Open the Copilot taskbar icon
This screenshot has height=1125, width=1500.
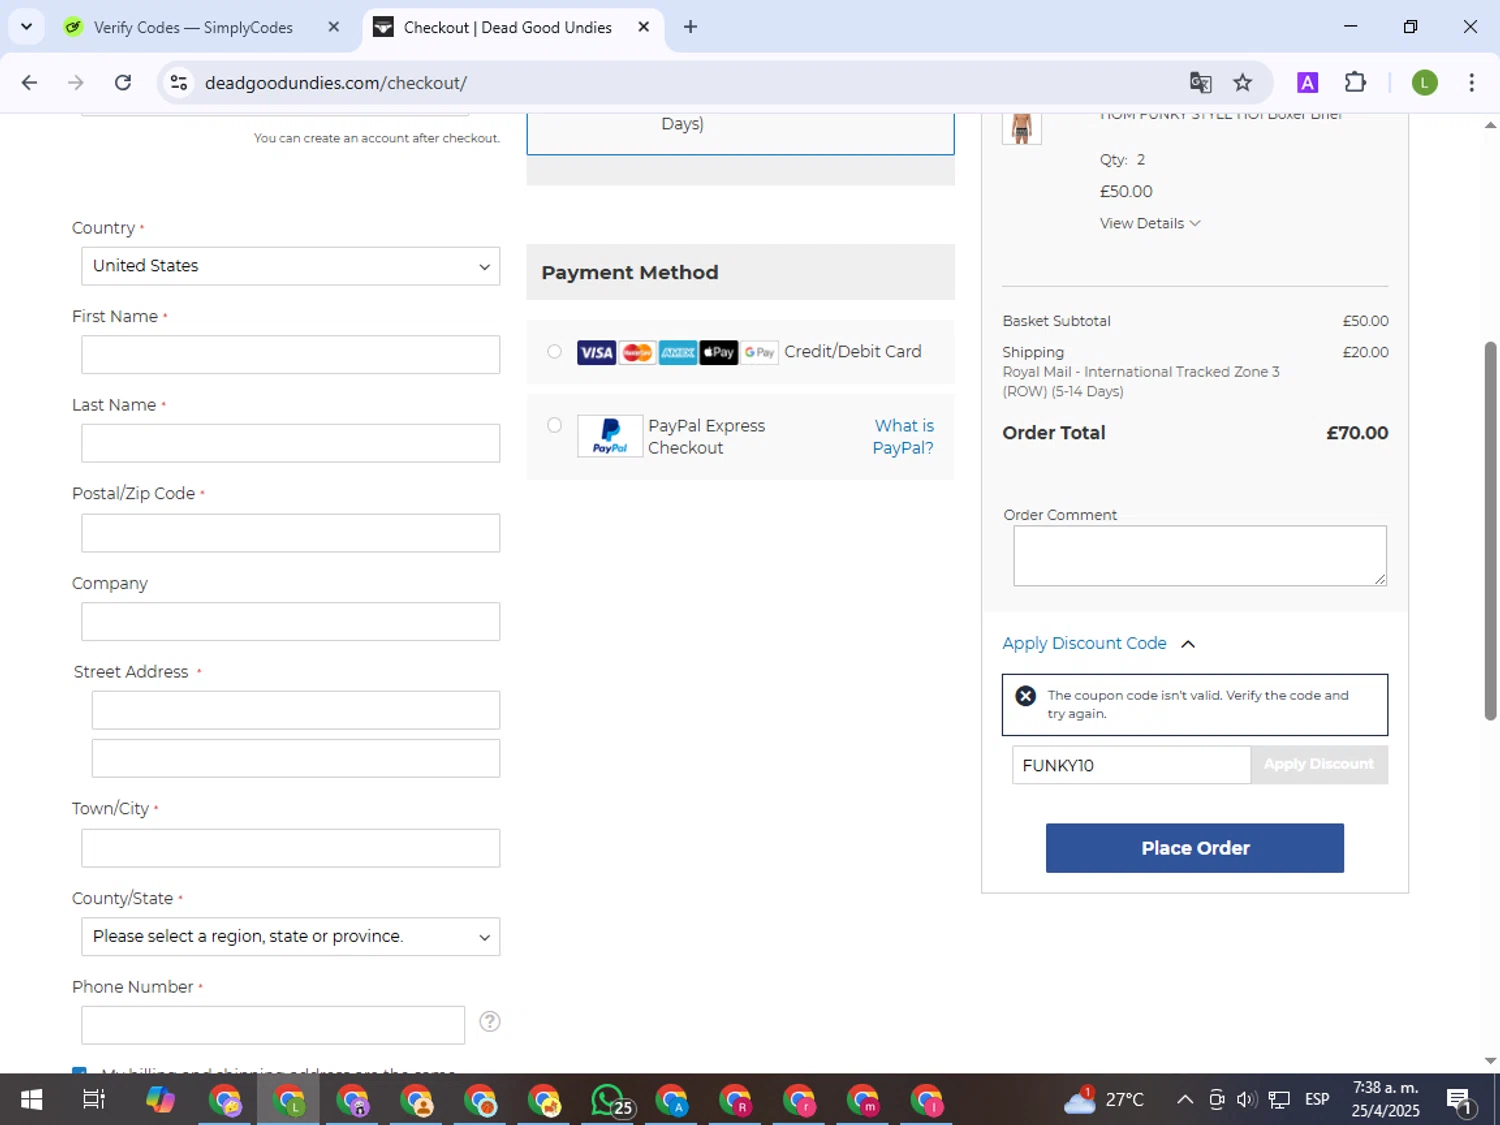[160, 1100]
